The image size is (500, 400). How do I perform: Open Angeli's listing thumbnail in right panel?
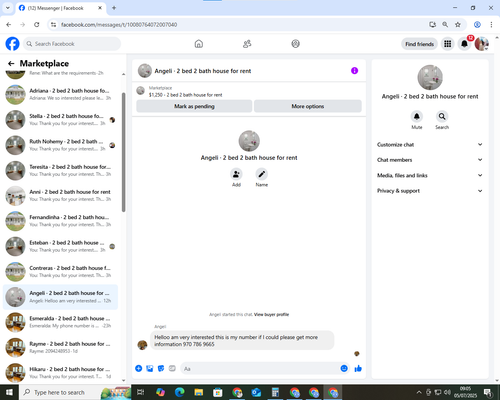click(430, 77)
